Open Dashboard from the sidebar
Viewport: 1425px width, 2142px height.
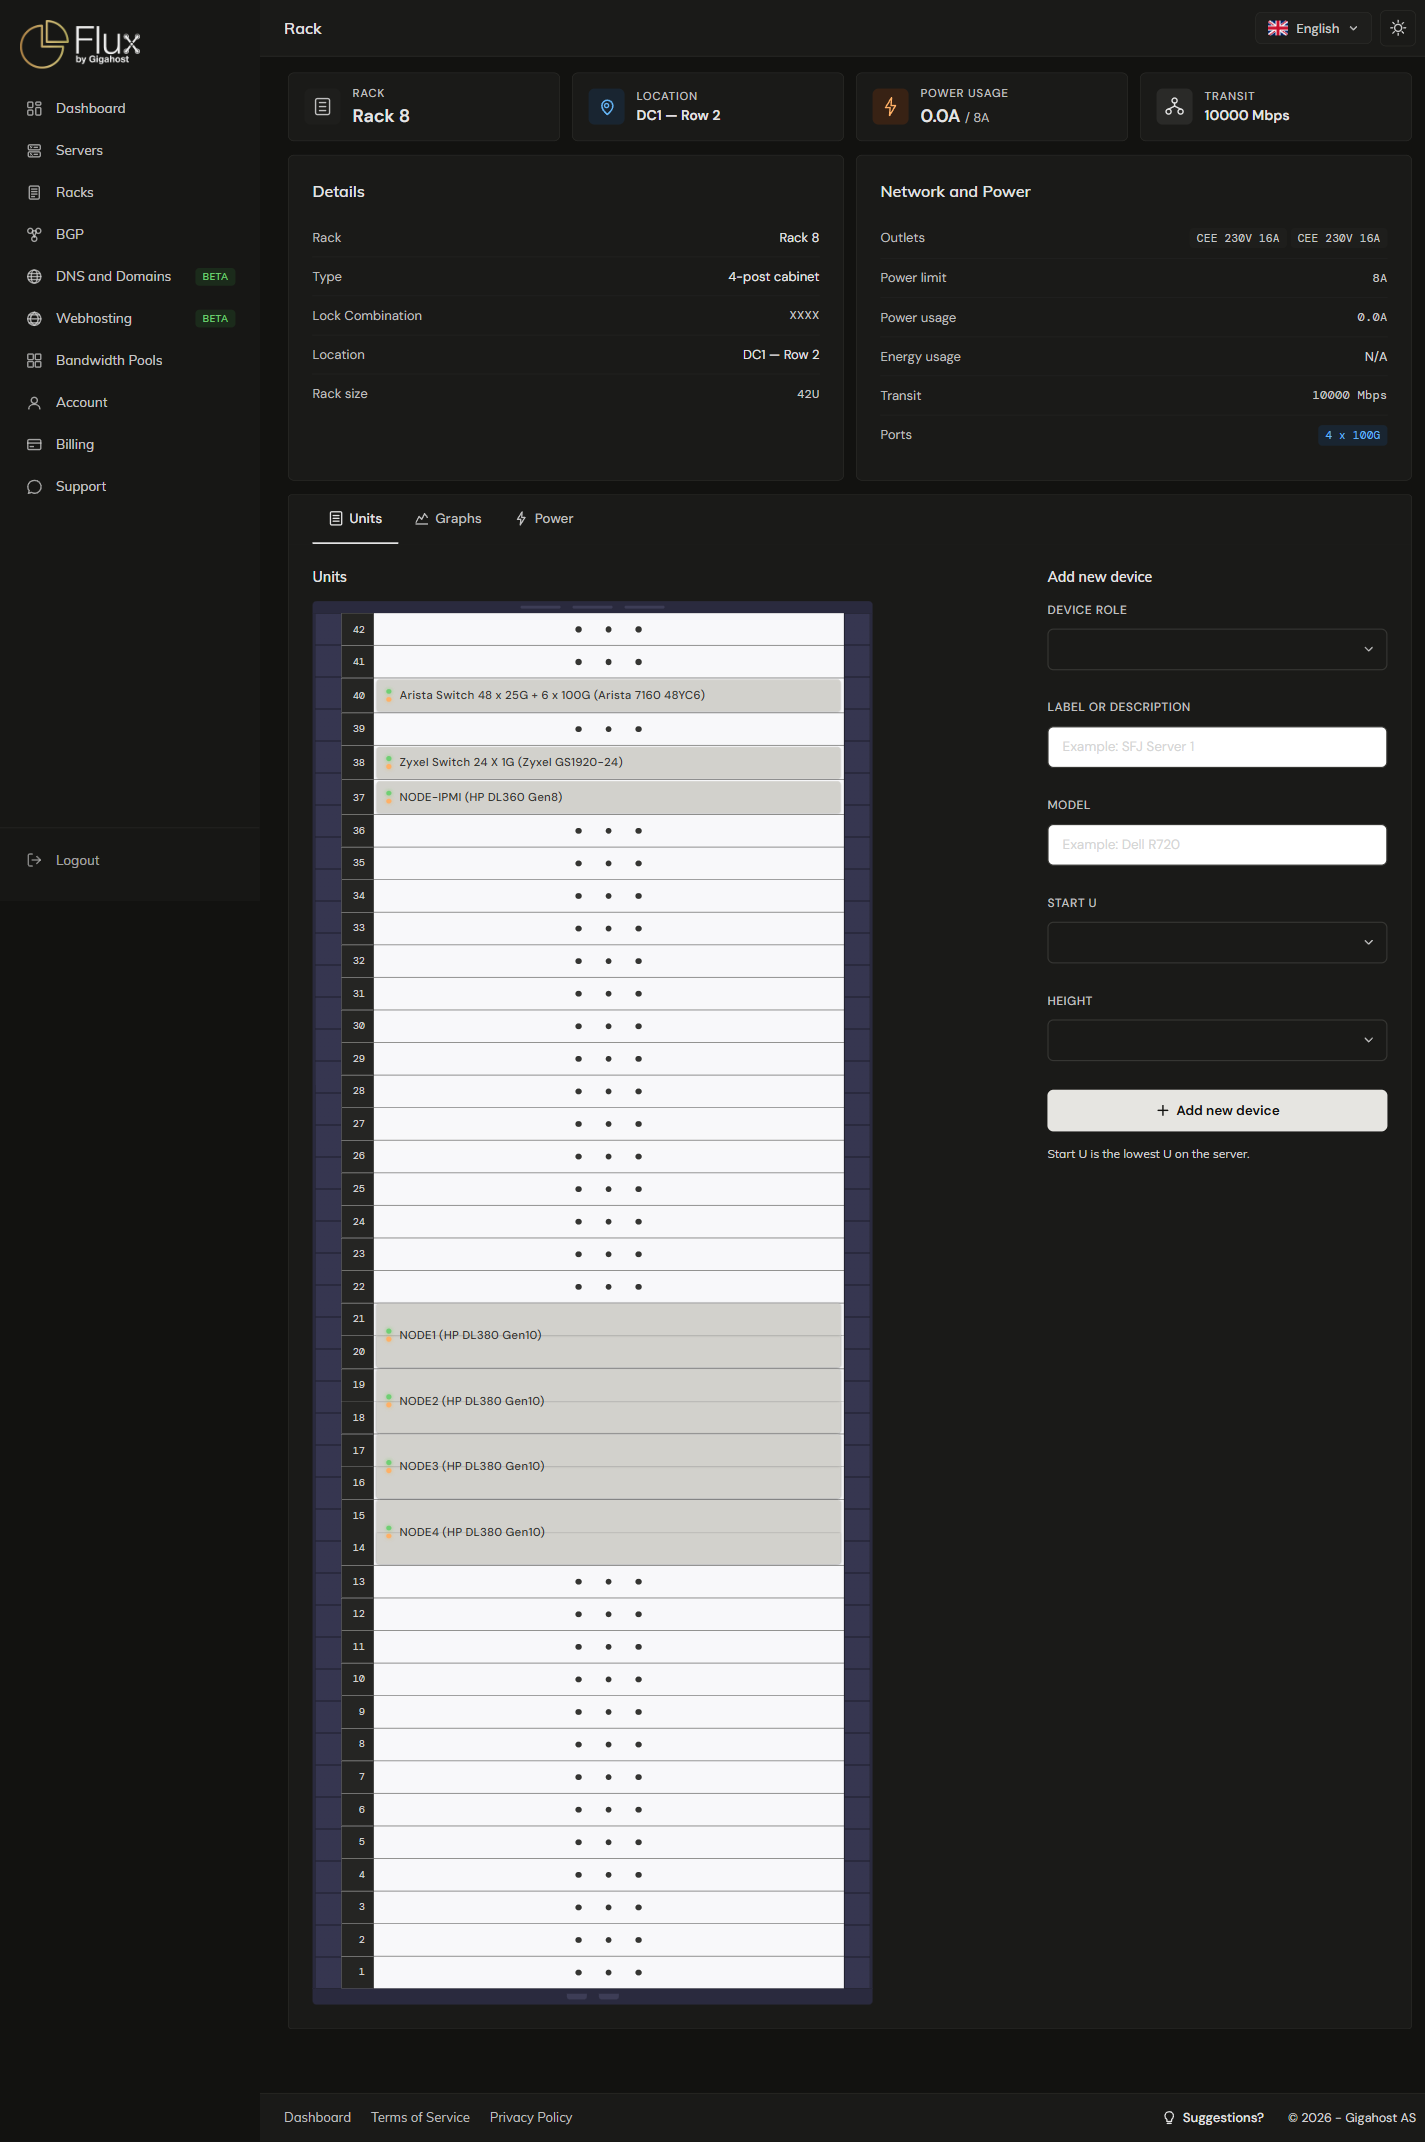tap(90, 108)
